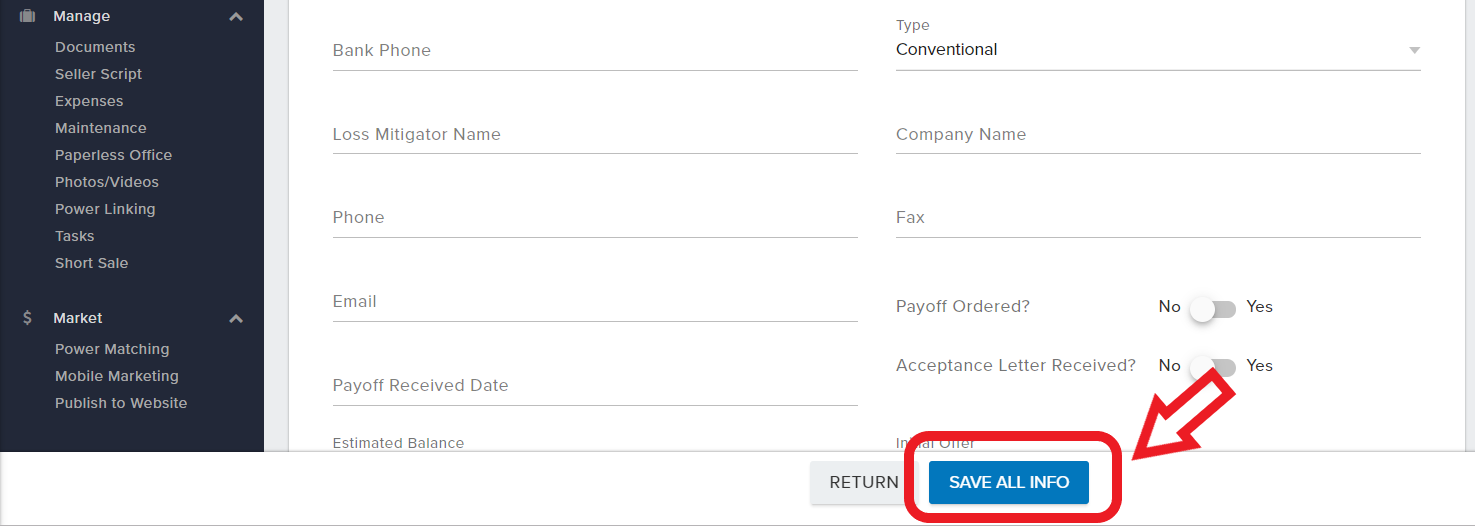Focus the Bank Phone field
Screen dimensions: 1475x527
point(595,51)
